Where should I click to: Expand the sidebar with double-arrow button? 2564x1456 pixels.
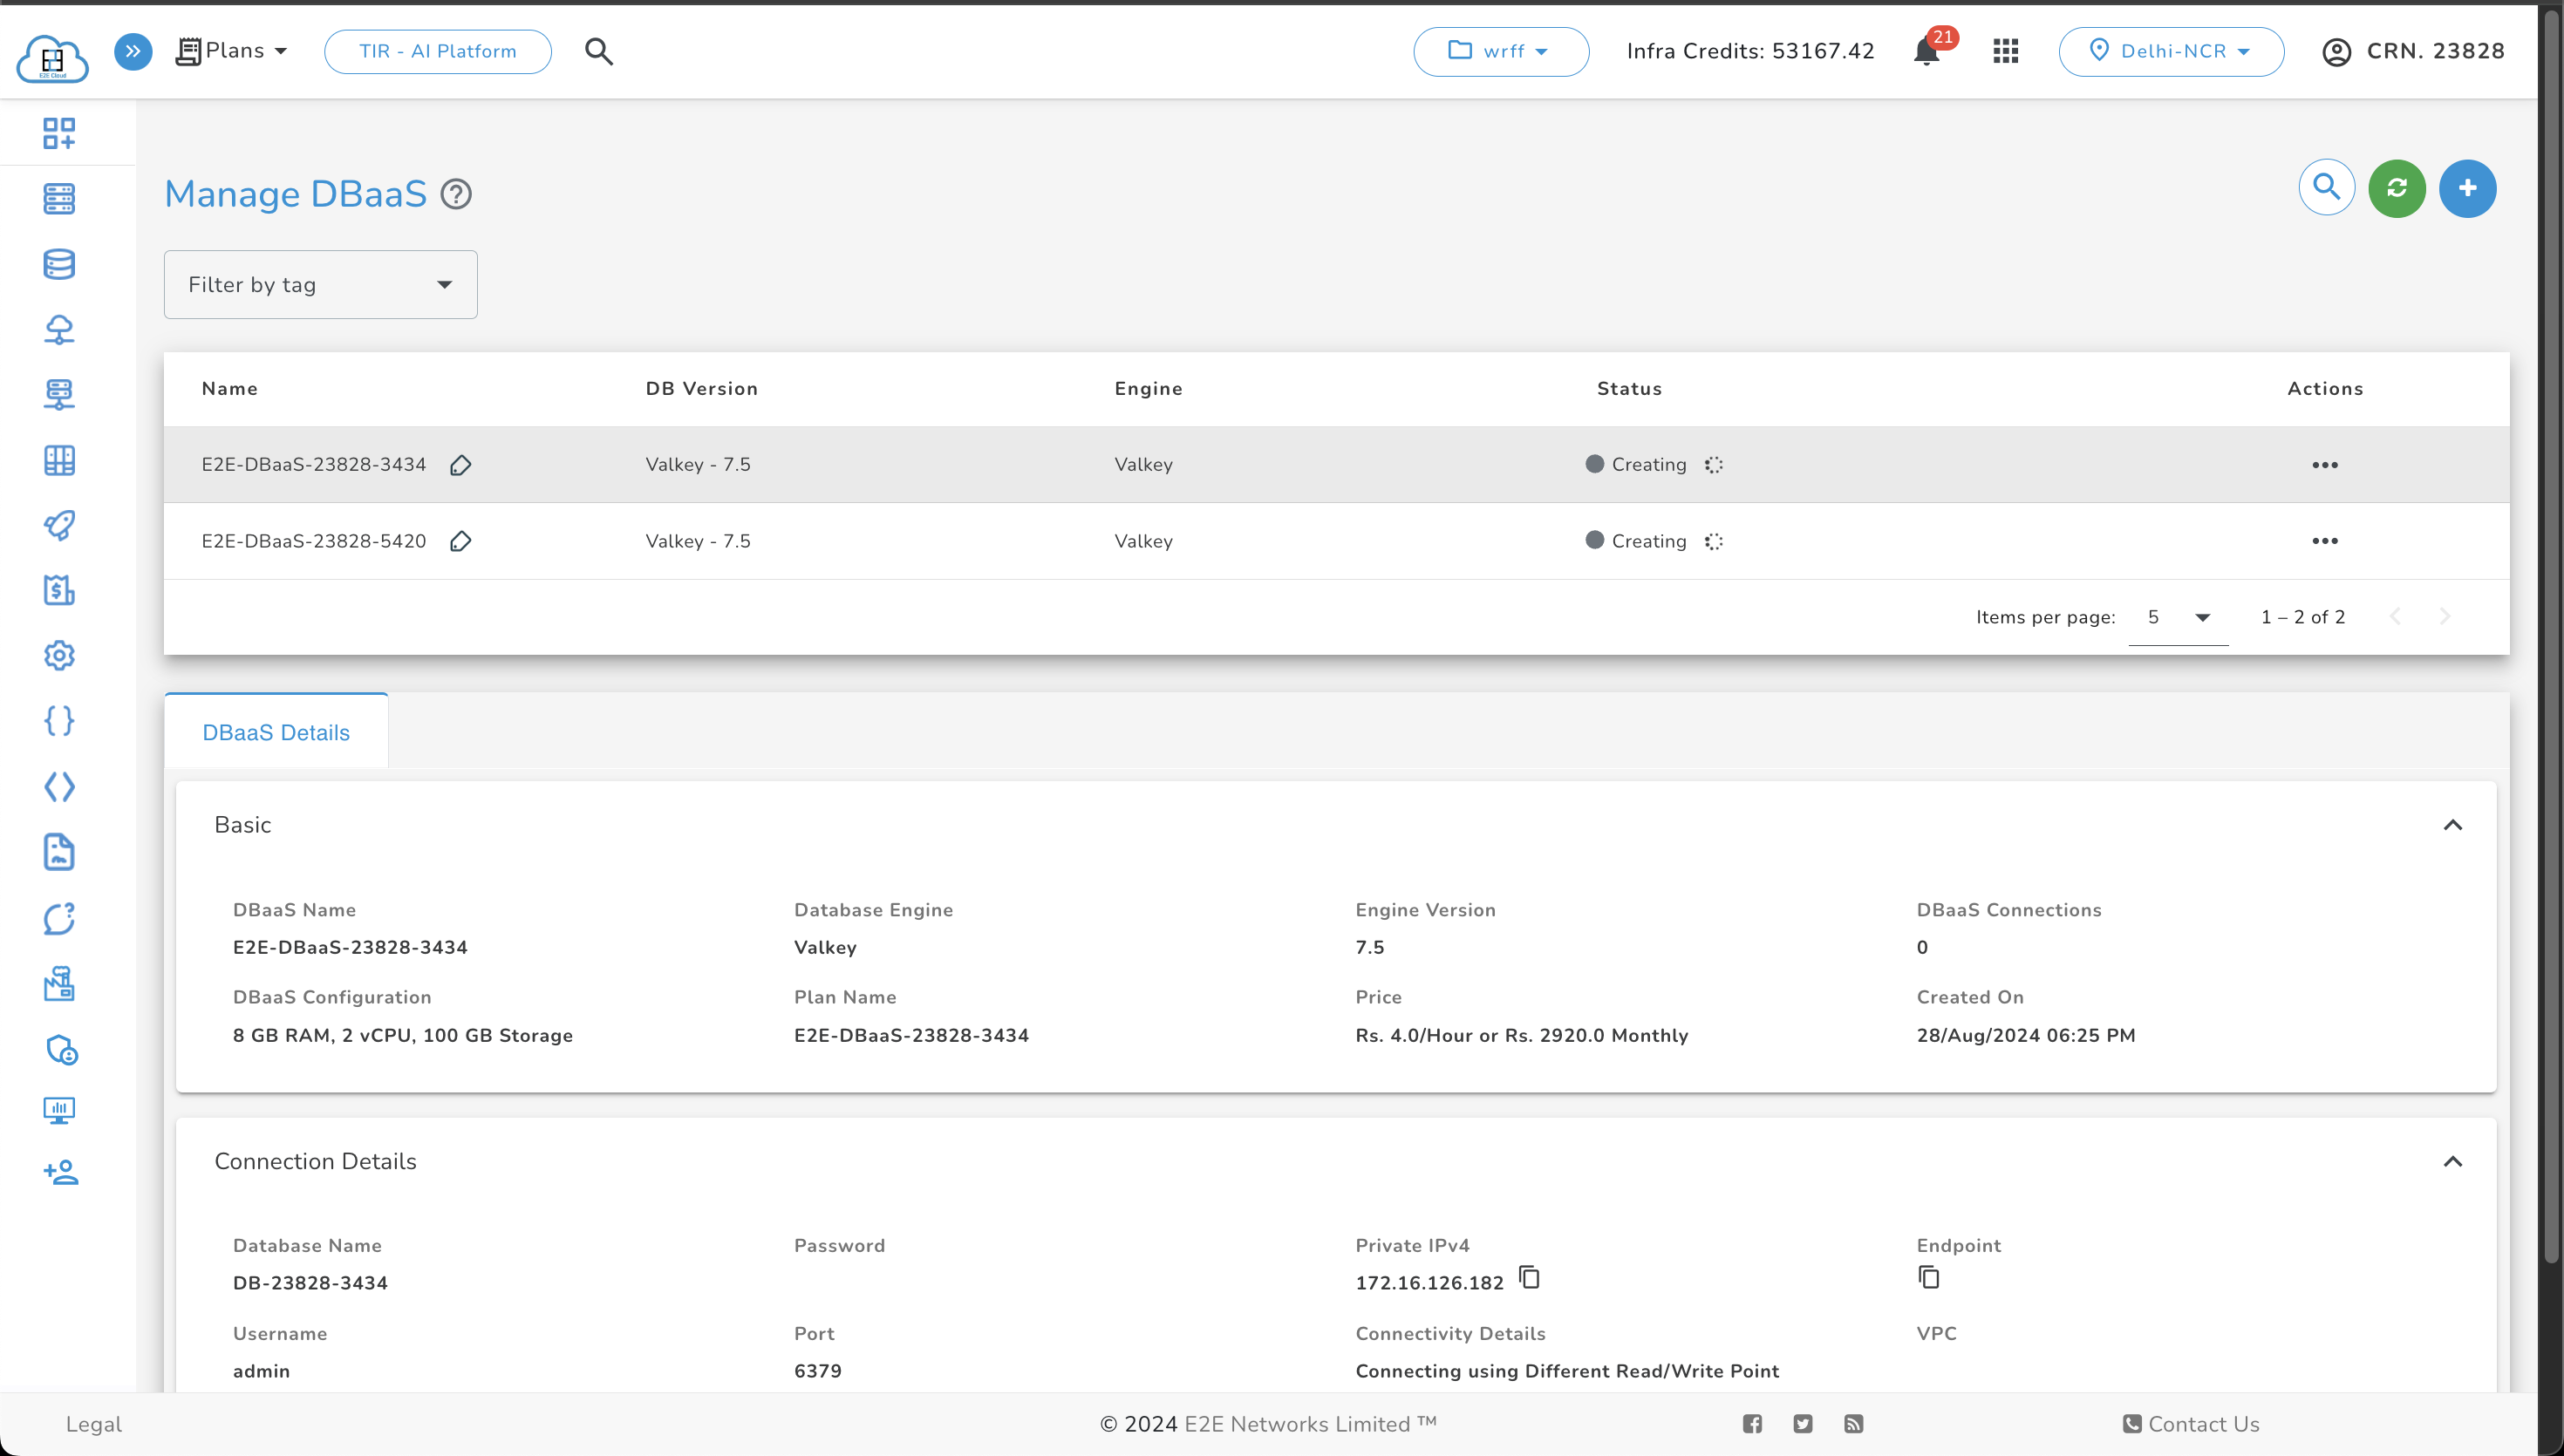coord(133,51)
